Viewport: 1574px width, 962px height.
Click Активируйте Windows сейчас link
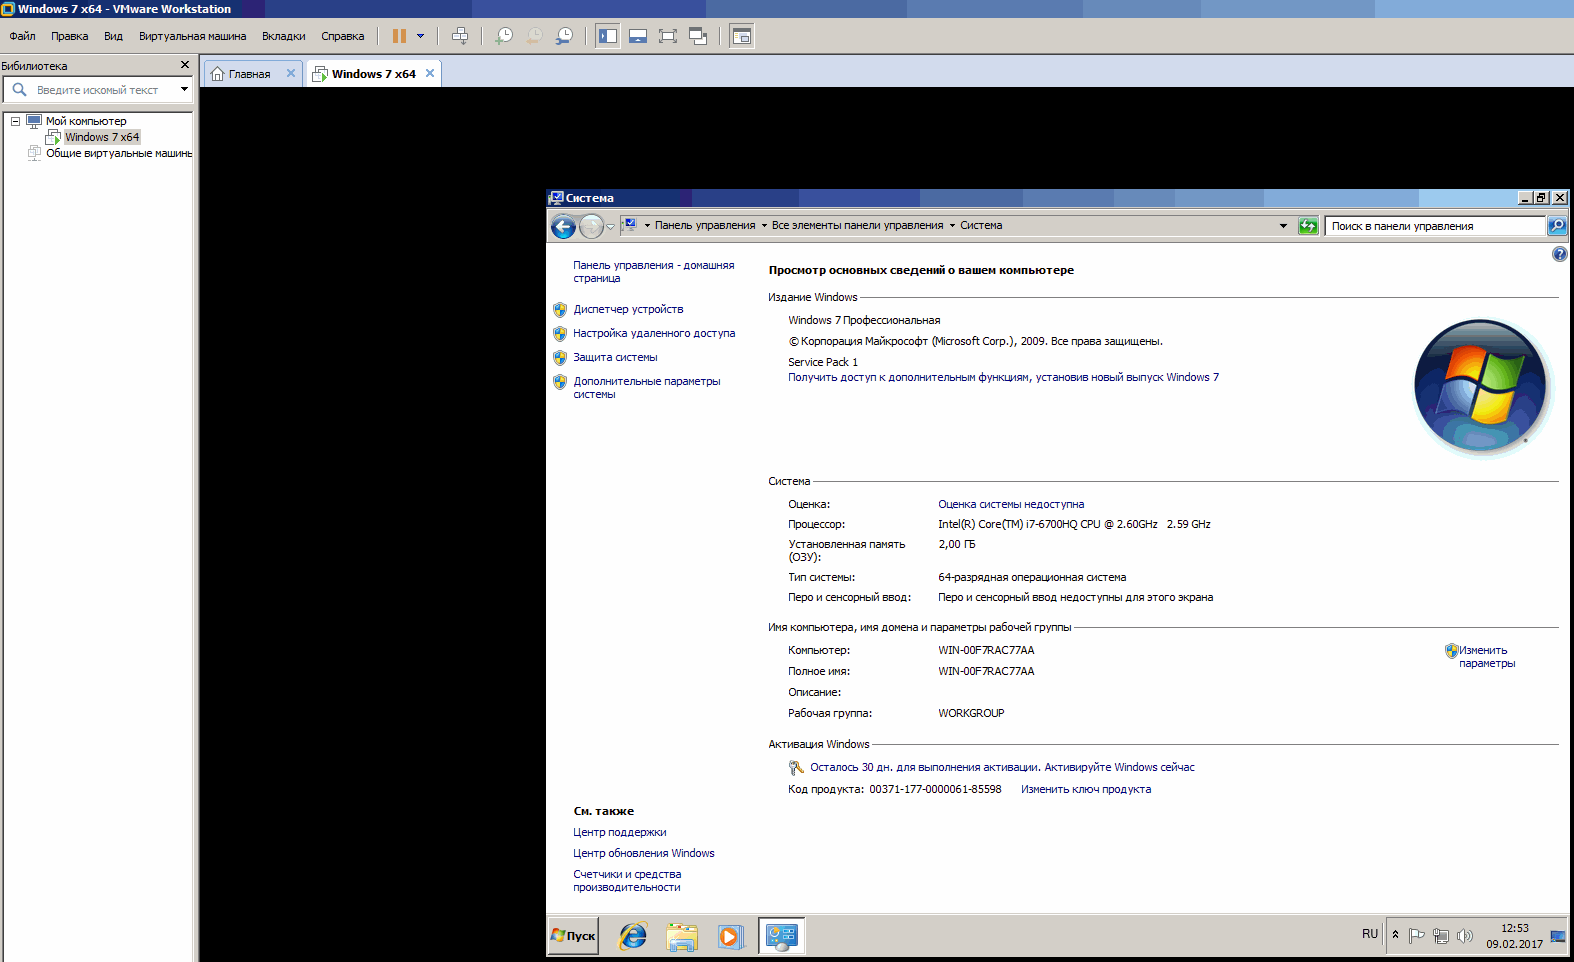(x=1119, y=767)
